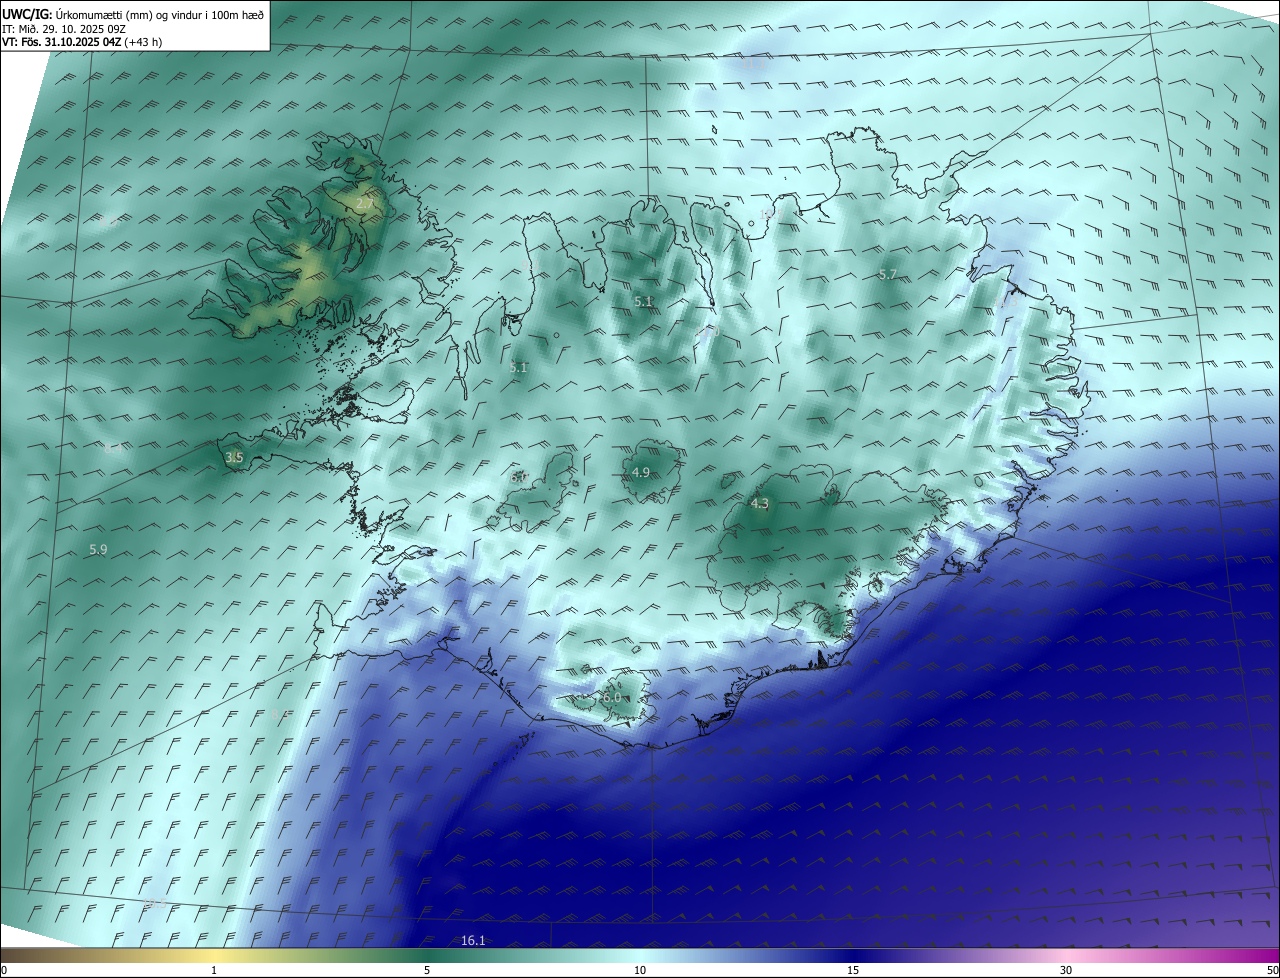Screen dimensions: 1280x978
Task: Click the valid time 'VT: Fös. 31.10.2025 04Z'
Action: 62,42
